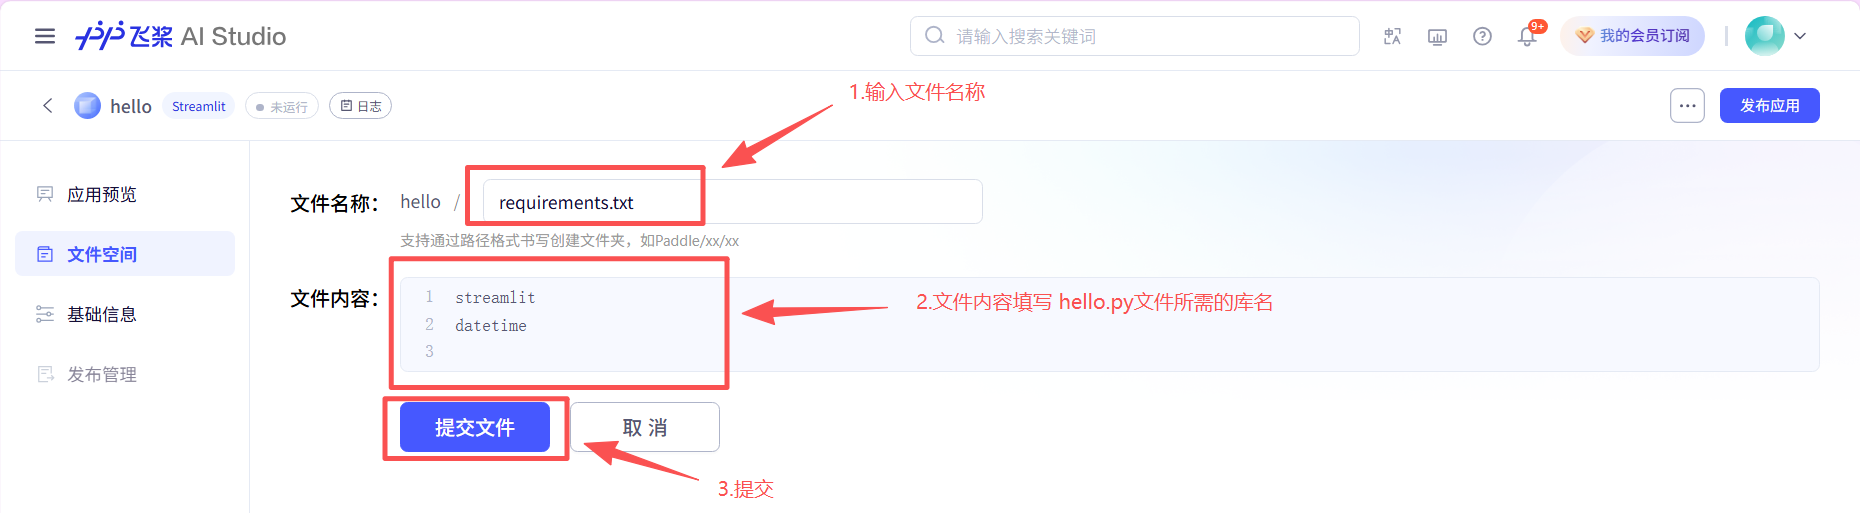
Task: Go back using the left arrow
Action: pos(47,105)
